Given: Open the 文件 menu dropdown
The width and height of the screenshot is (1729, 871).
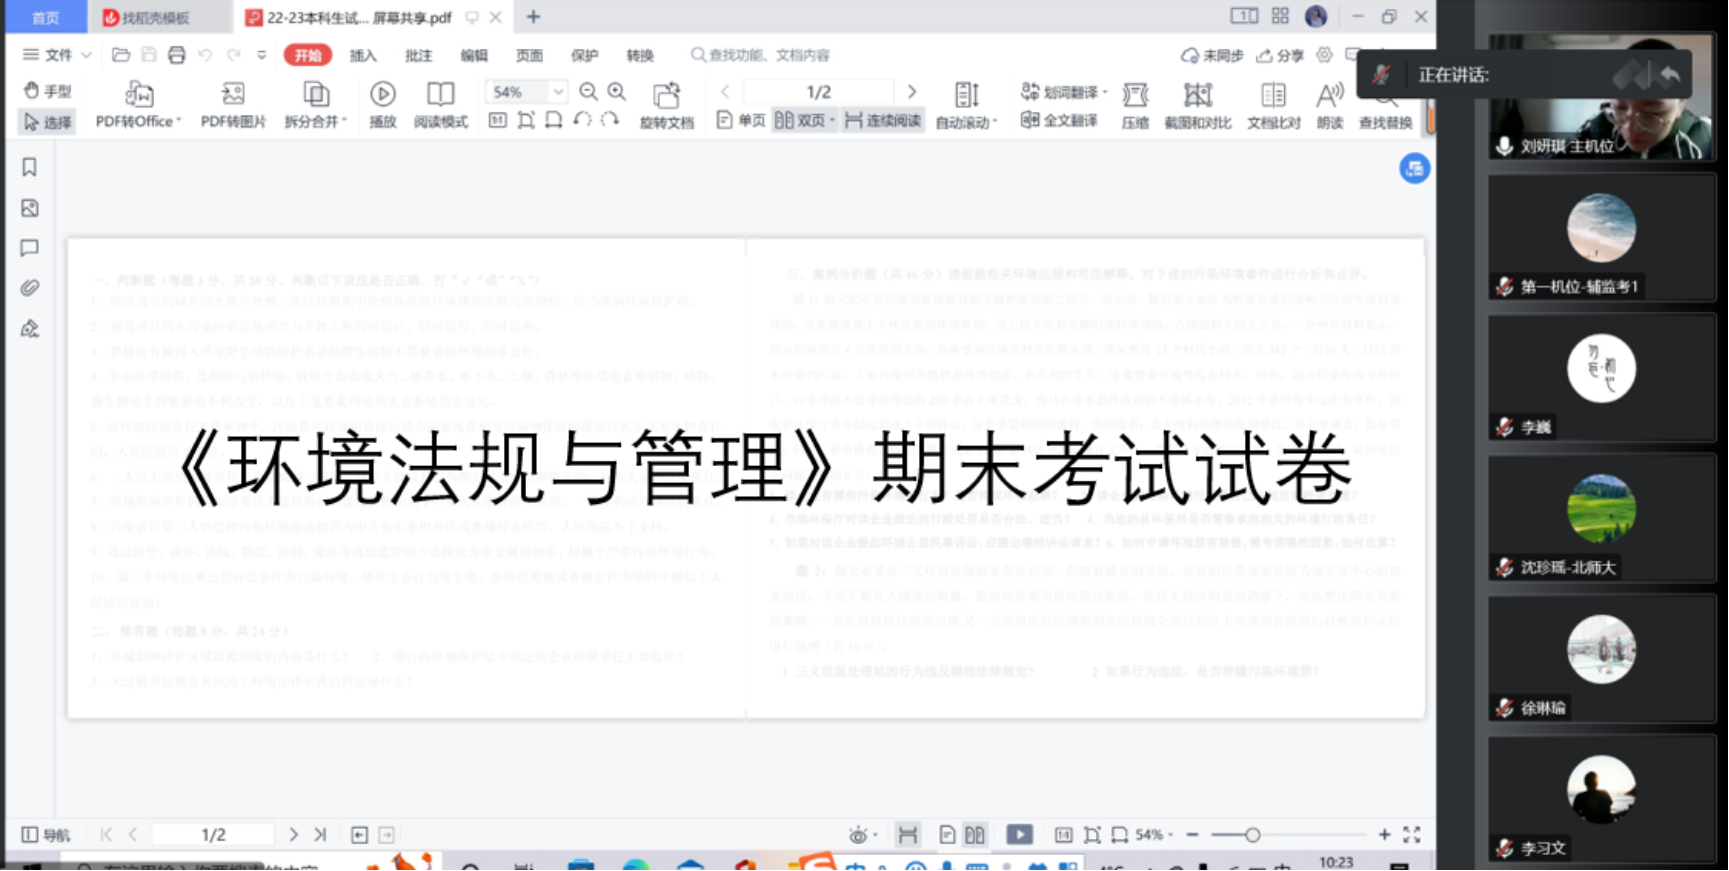Looking at the screenshot, I should point(58,55).
